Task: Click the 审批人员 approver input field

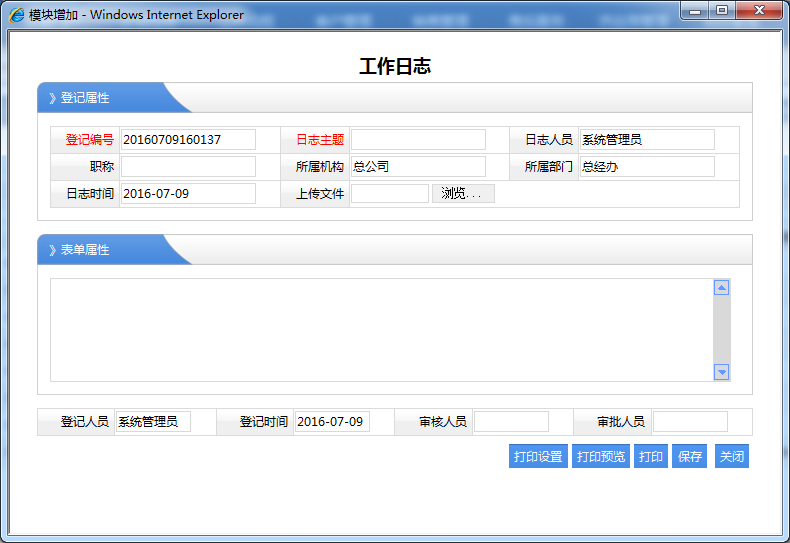Action: (690, 422)
